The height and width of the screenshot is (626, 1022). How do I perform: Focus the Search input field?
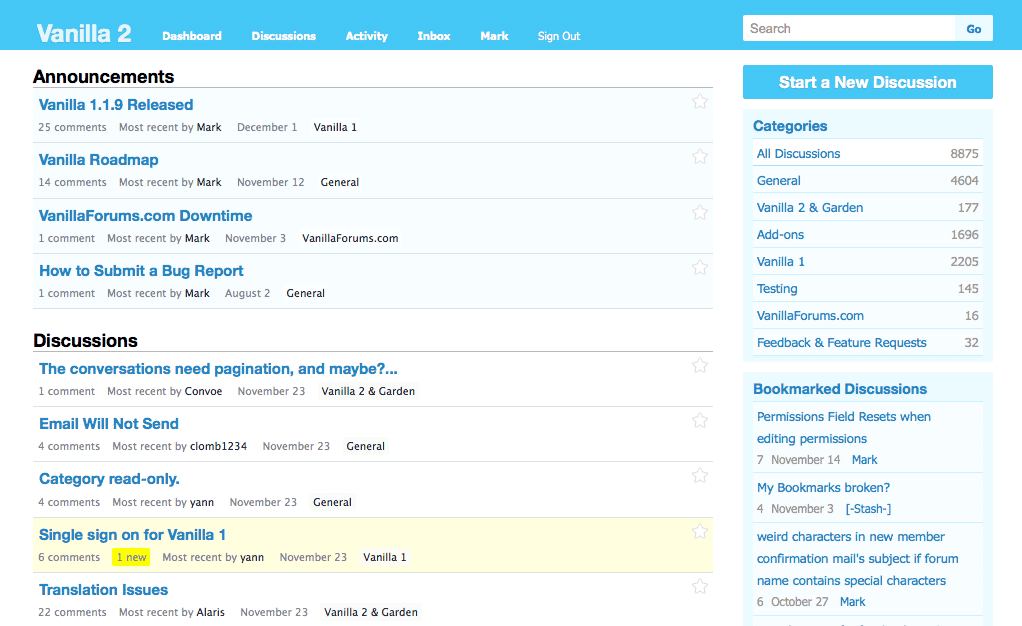click(849, 29)
